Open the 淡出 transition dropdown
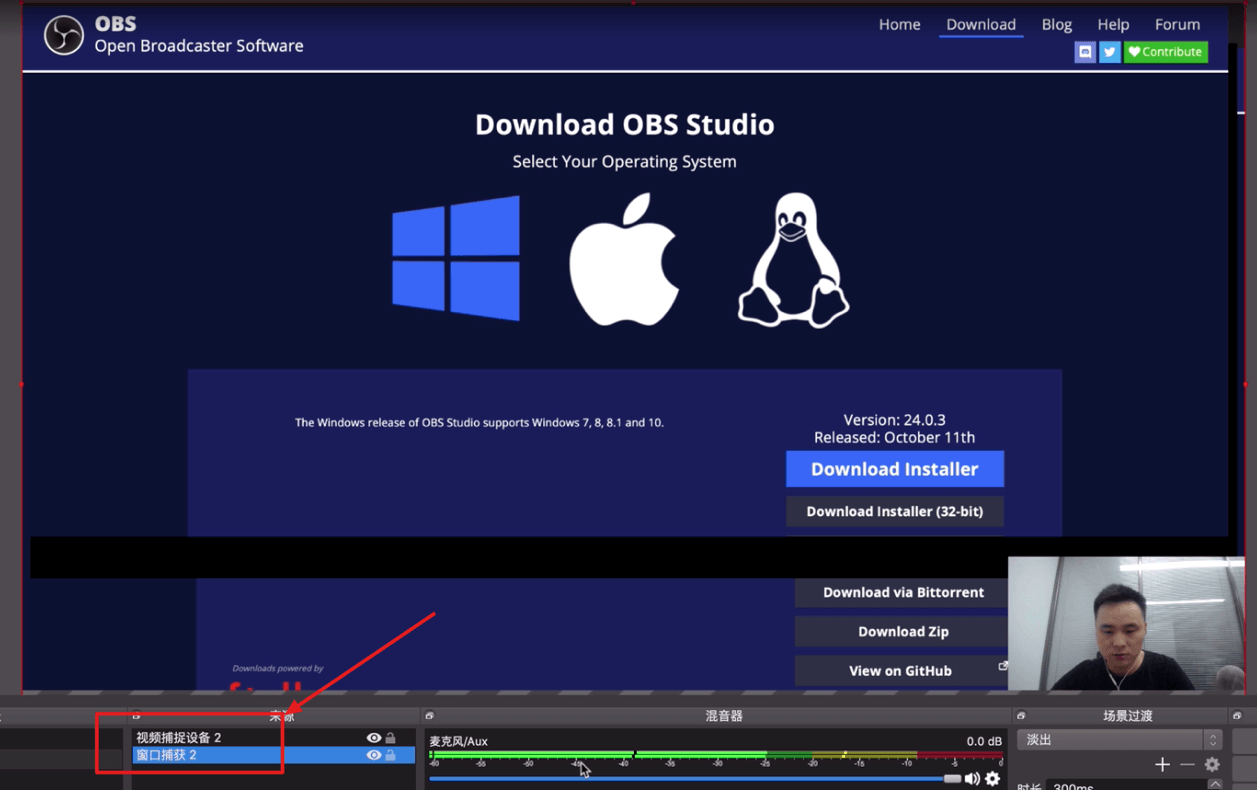This screenshot has width=1257, height=790. tap(1119, 740)
